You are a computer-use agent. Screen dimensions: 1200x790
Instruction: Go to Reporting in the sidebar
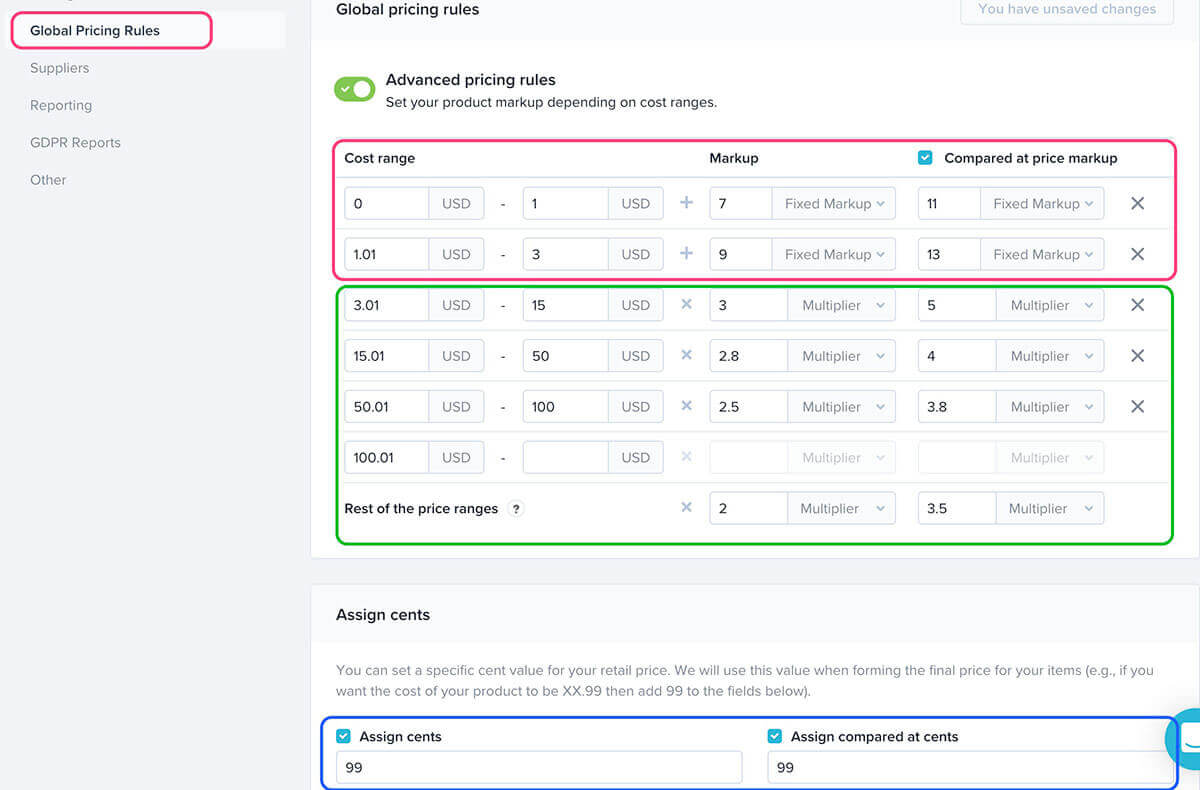pyautogui.click(x=61, y=105)
